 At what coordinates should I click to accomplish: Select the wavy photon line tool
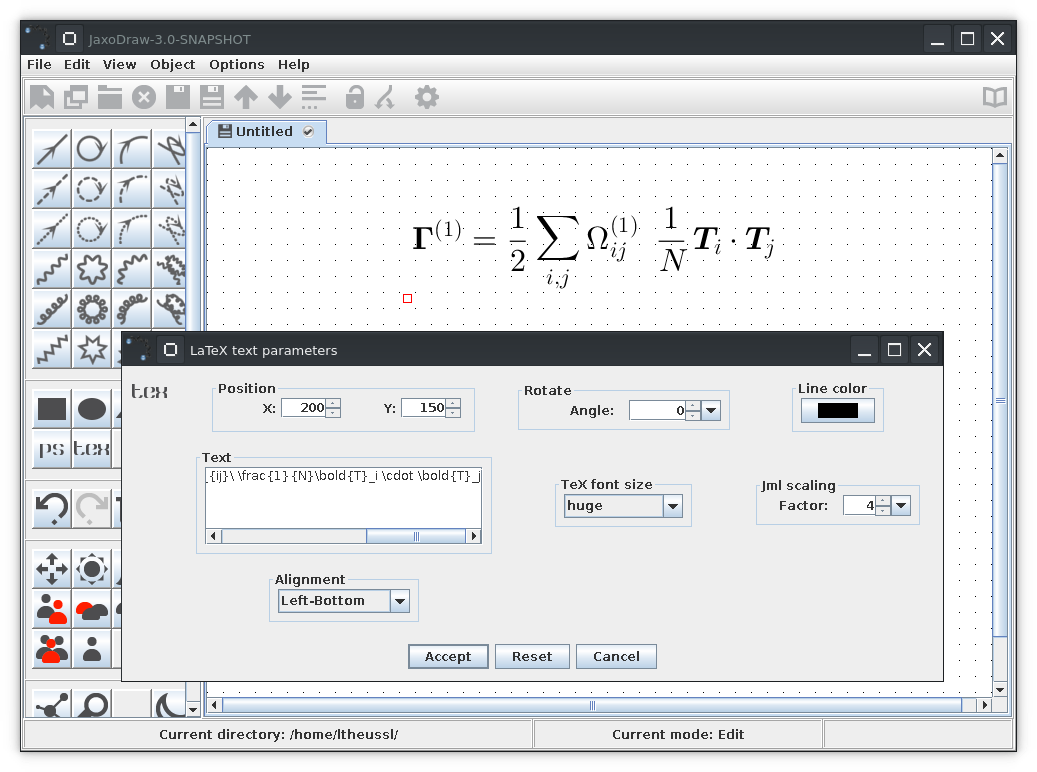[x=52, y=269]
